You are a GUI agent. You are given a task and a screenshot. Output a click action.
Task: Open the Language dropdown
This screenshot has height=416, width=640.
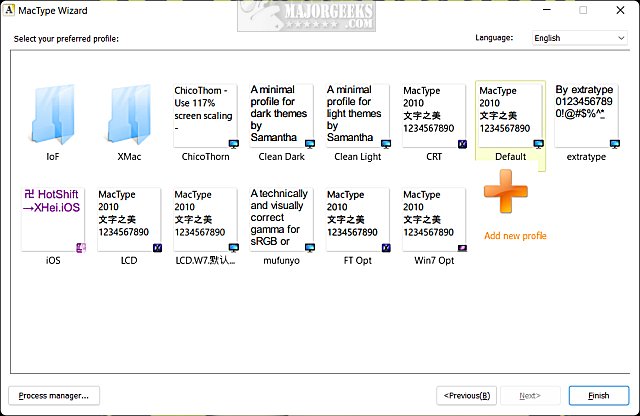(x=580, y=38)
